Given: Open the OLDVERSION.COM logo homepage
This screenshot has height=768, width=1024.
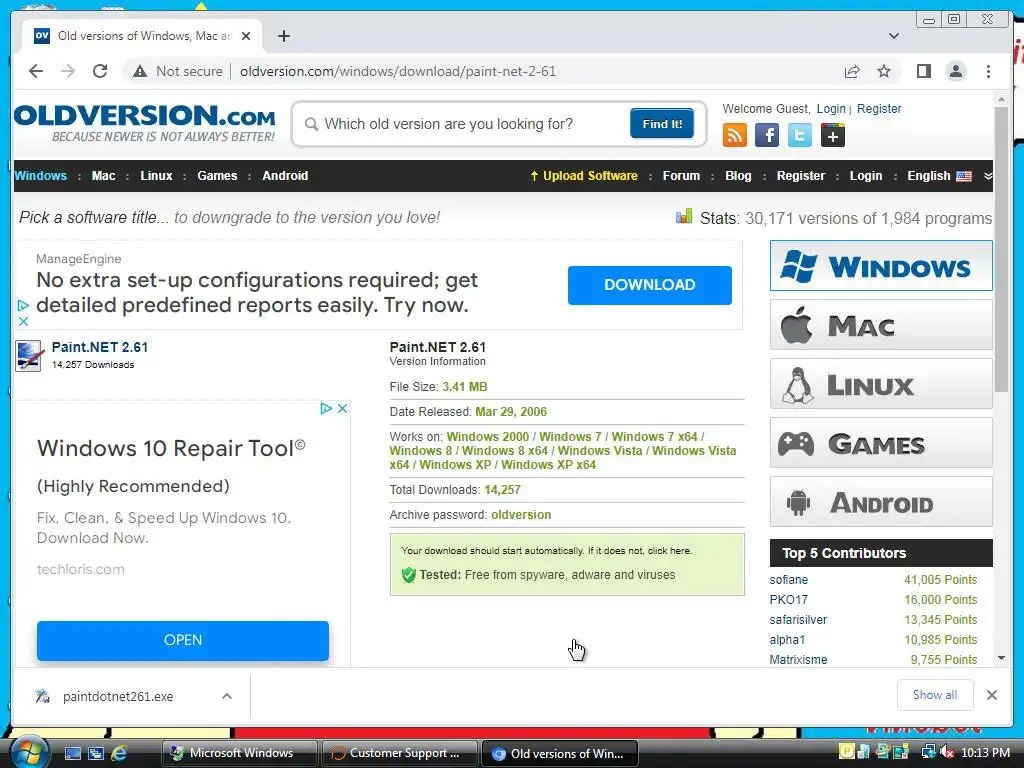Looking at the screenshot, I should (144, 123).
